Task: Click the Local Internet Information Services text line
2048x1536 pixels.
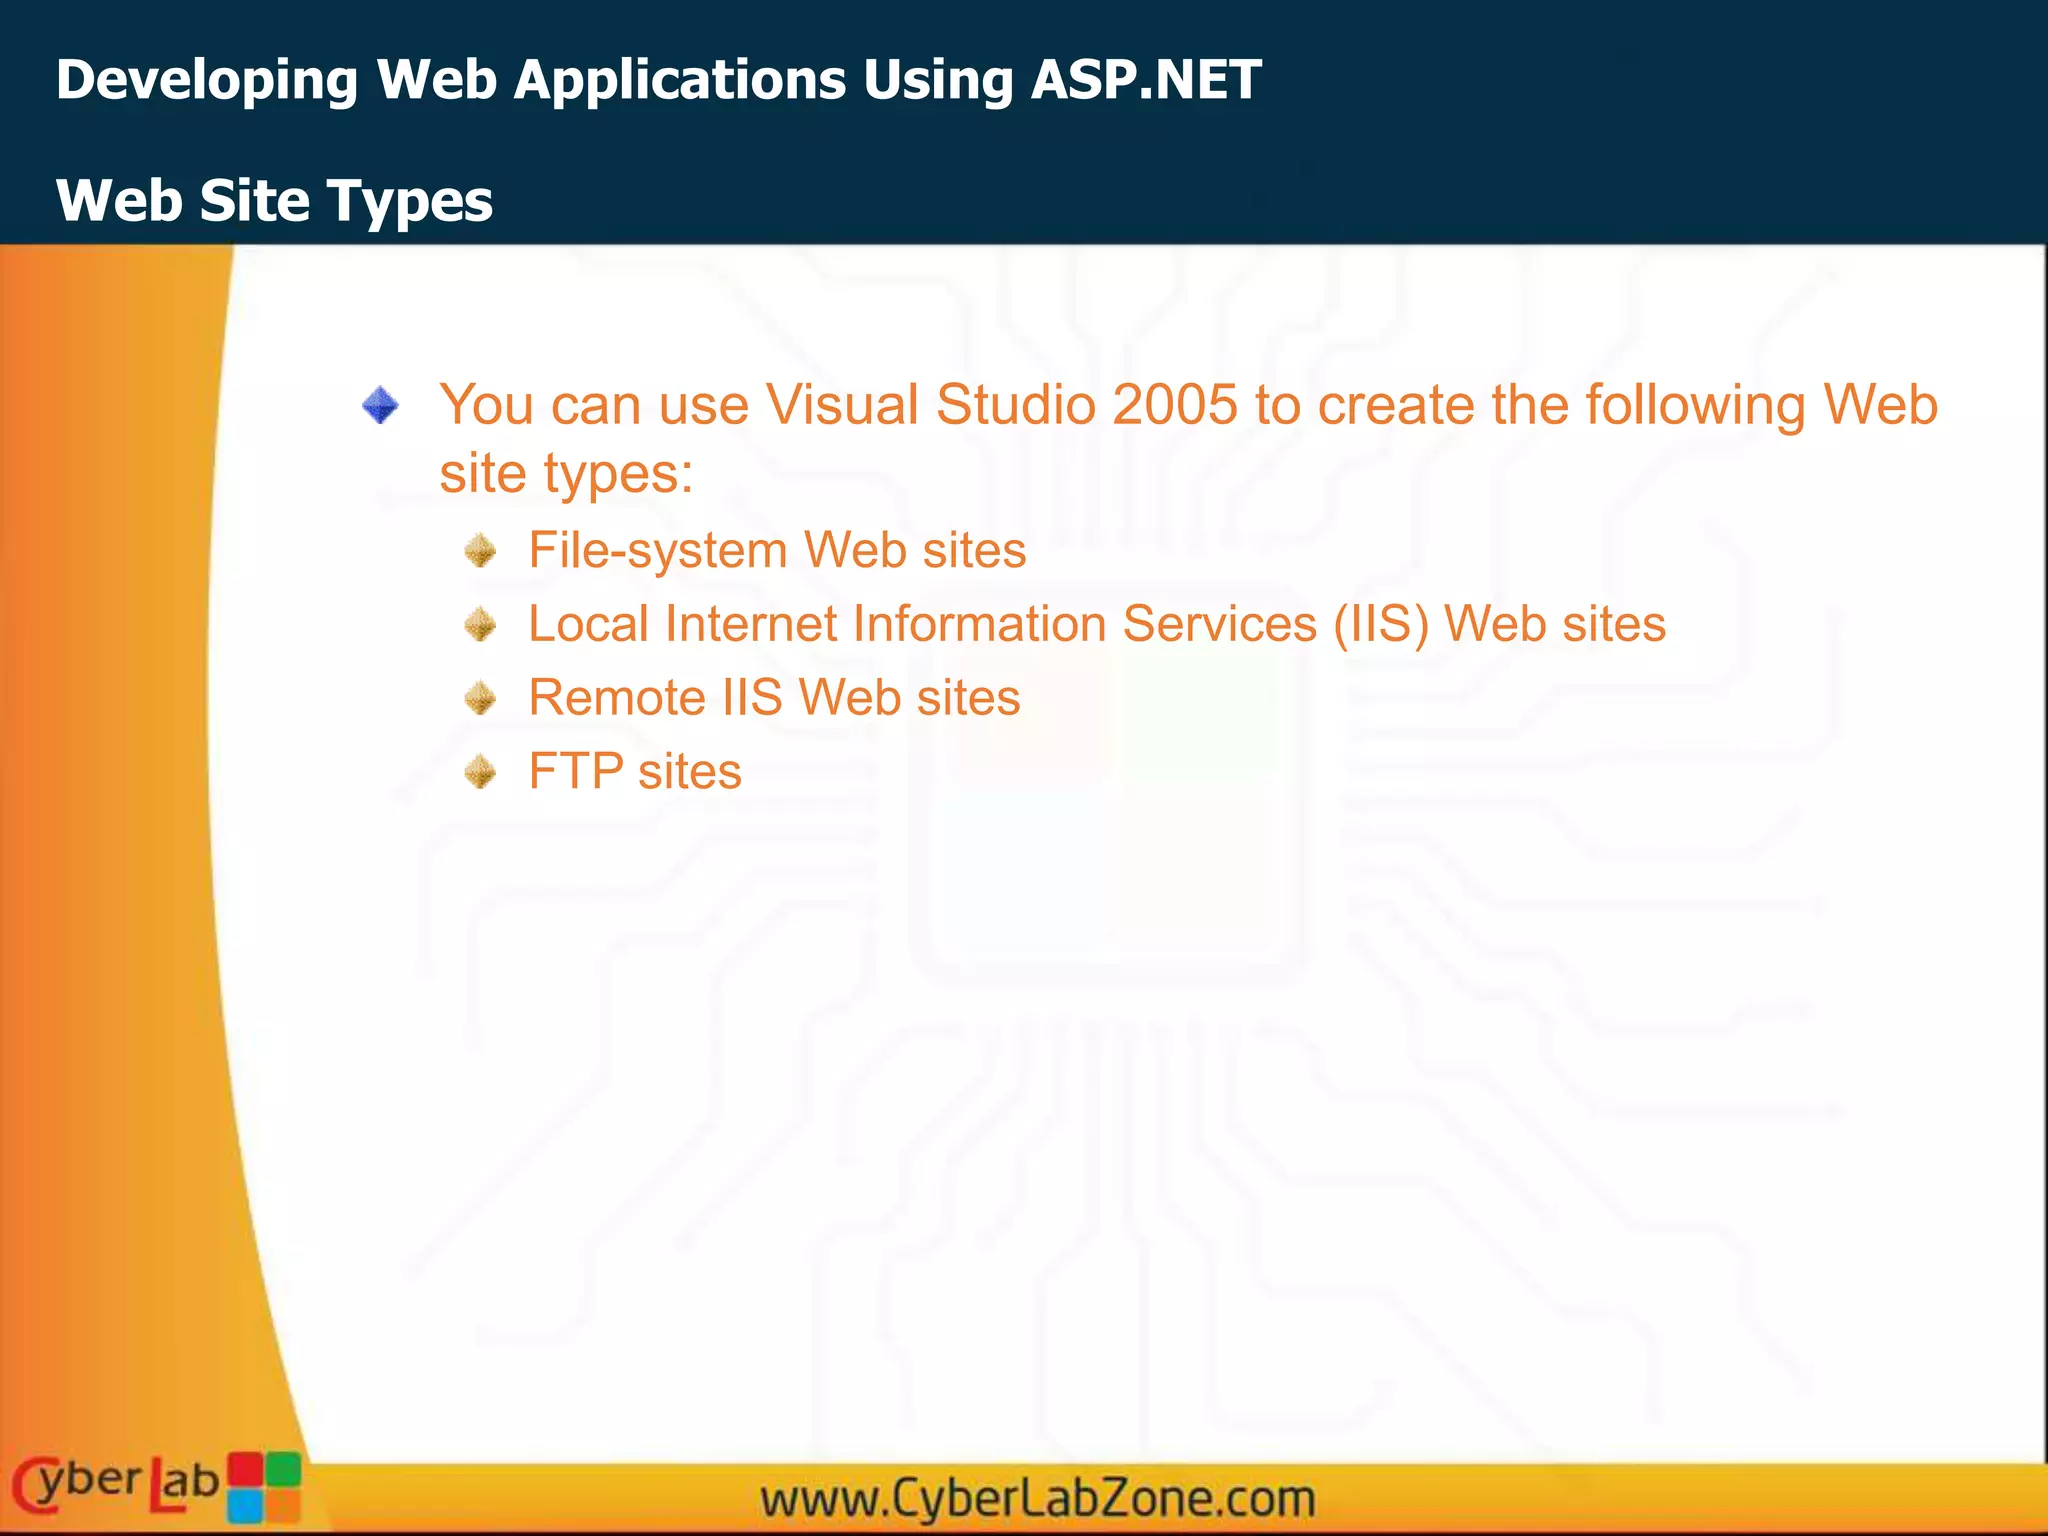Action: point(1096,624)
